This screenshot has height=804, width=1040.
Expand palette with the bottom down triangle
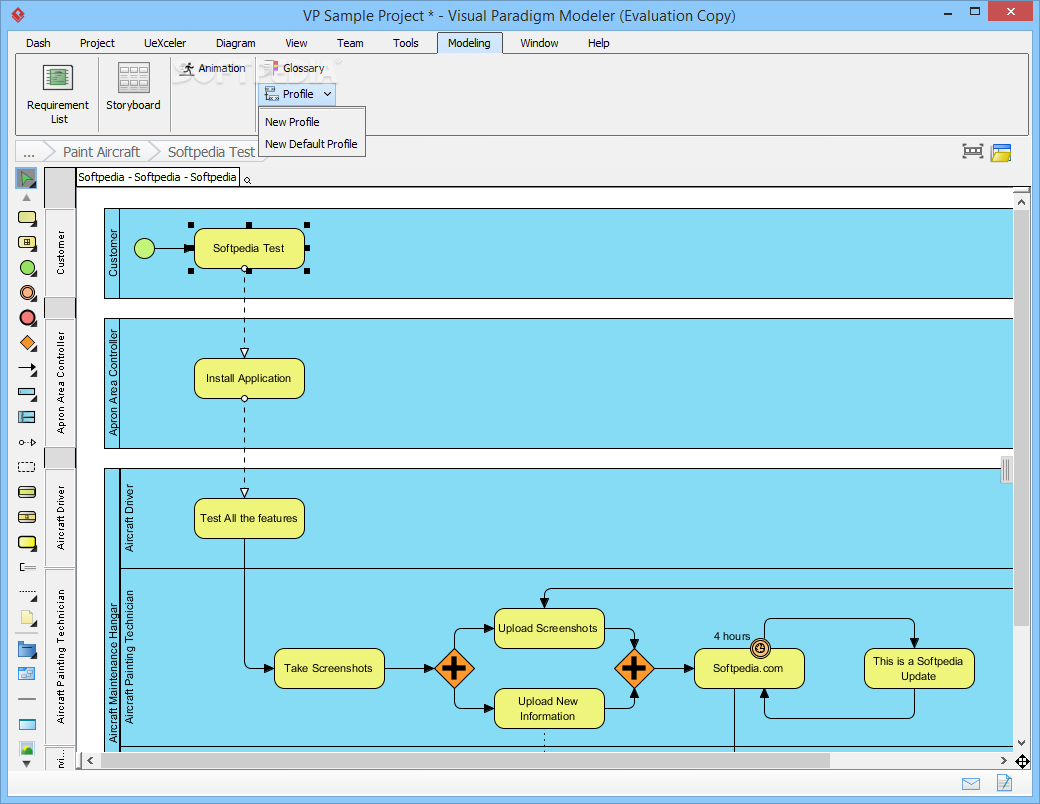[x=27, y=764]
